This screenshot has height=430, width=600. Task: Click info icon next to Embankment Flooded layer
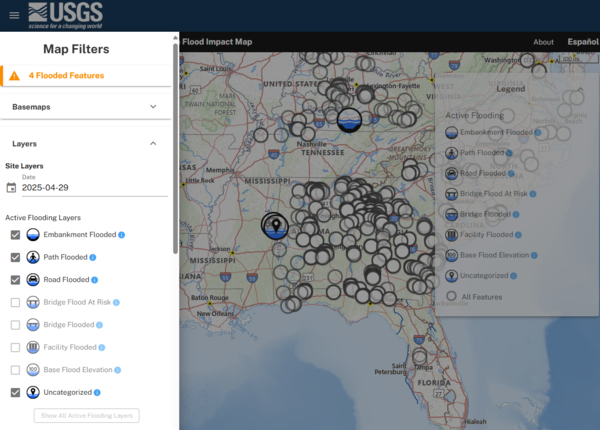coord(122,235)
